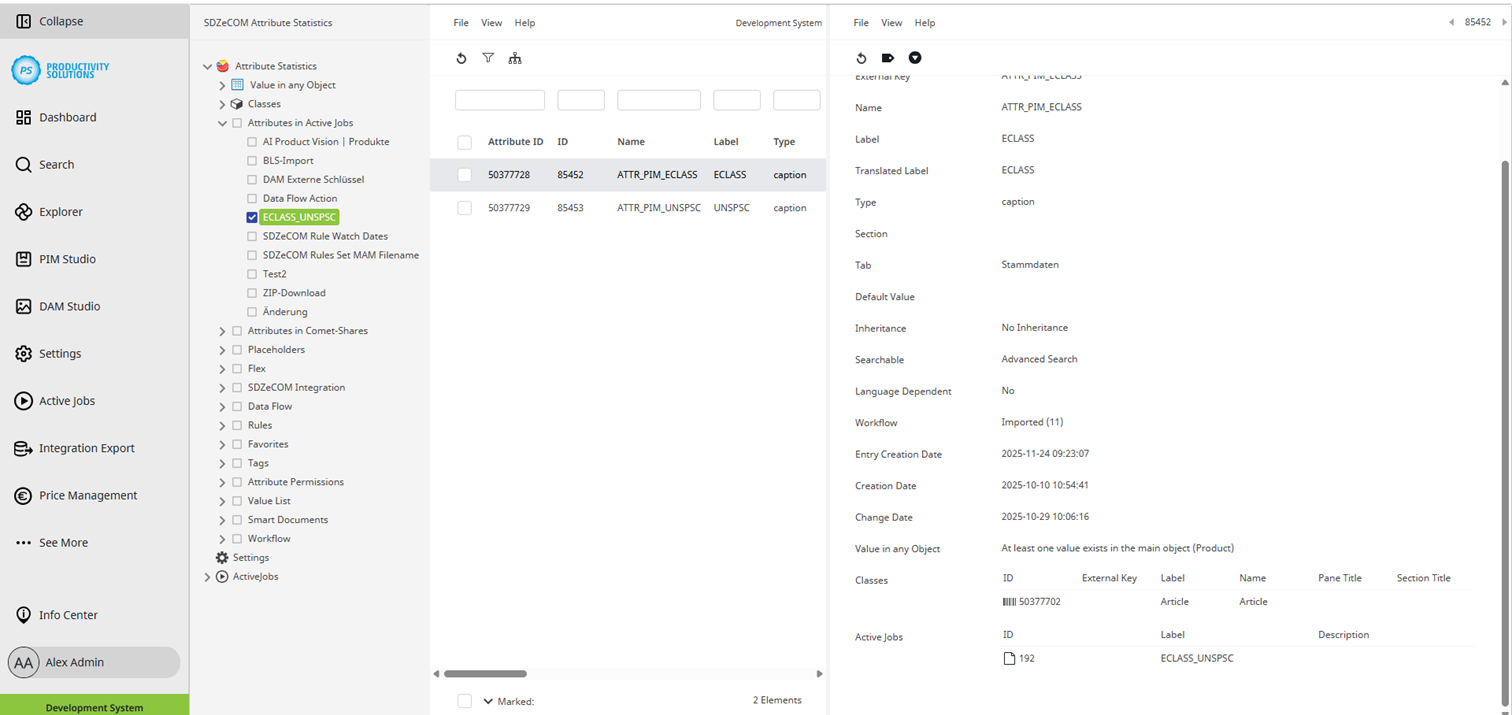This screenshot has height=715, width=1512.
Task: Select the checkbox of row ATTR_PIM_ECLASS
Action: click(x=464, y=174)
